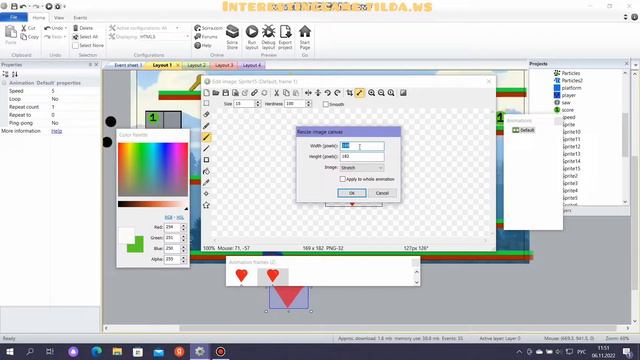The height and width of the screenshot is (360, 640).
Task: Click the Mirror horizontally icon
Action: [308, 93]
